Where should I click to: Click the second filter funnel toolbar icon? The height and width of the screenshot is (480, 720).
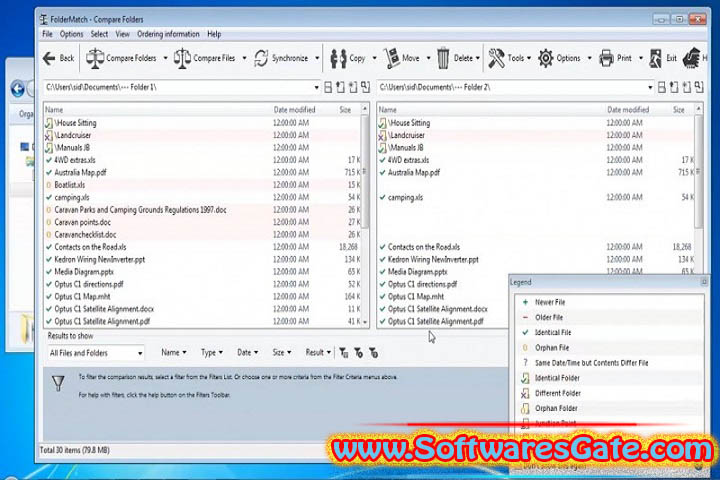point(359,353)
